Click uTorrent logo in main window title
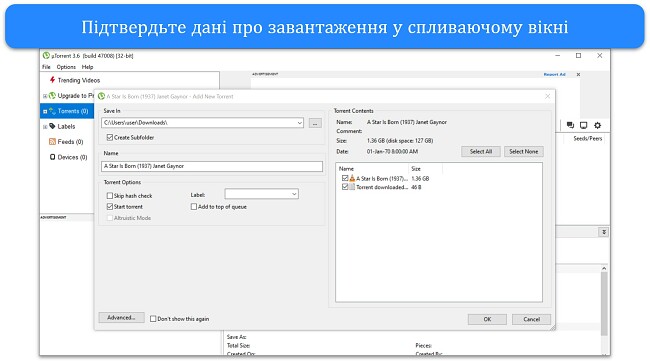The height and width of the screenshot is (361, 650). (x=46, y=56)
